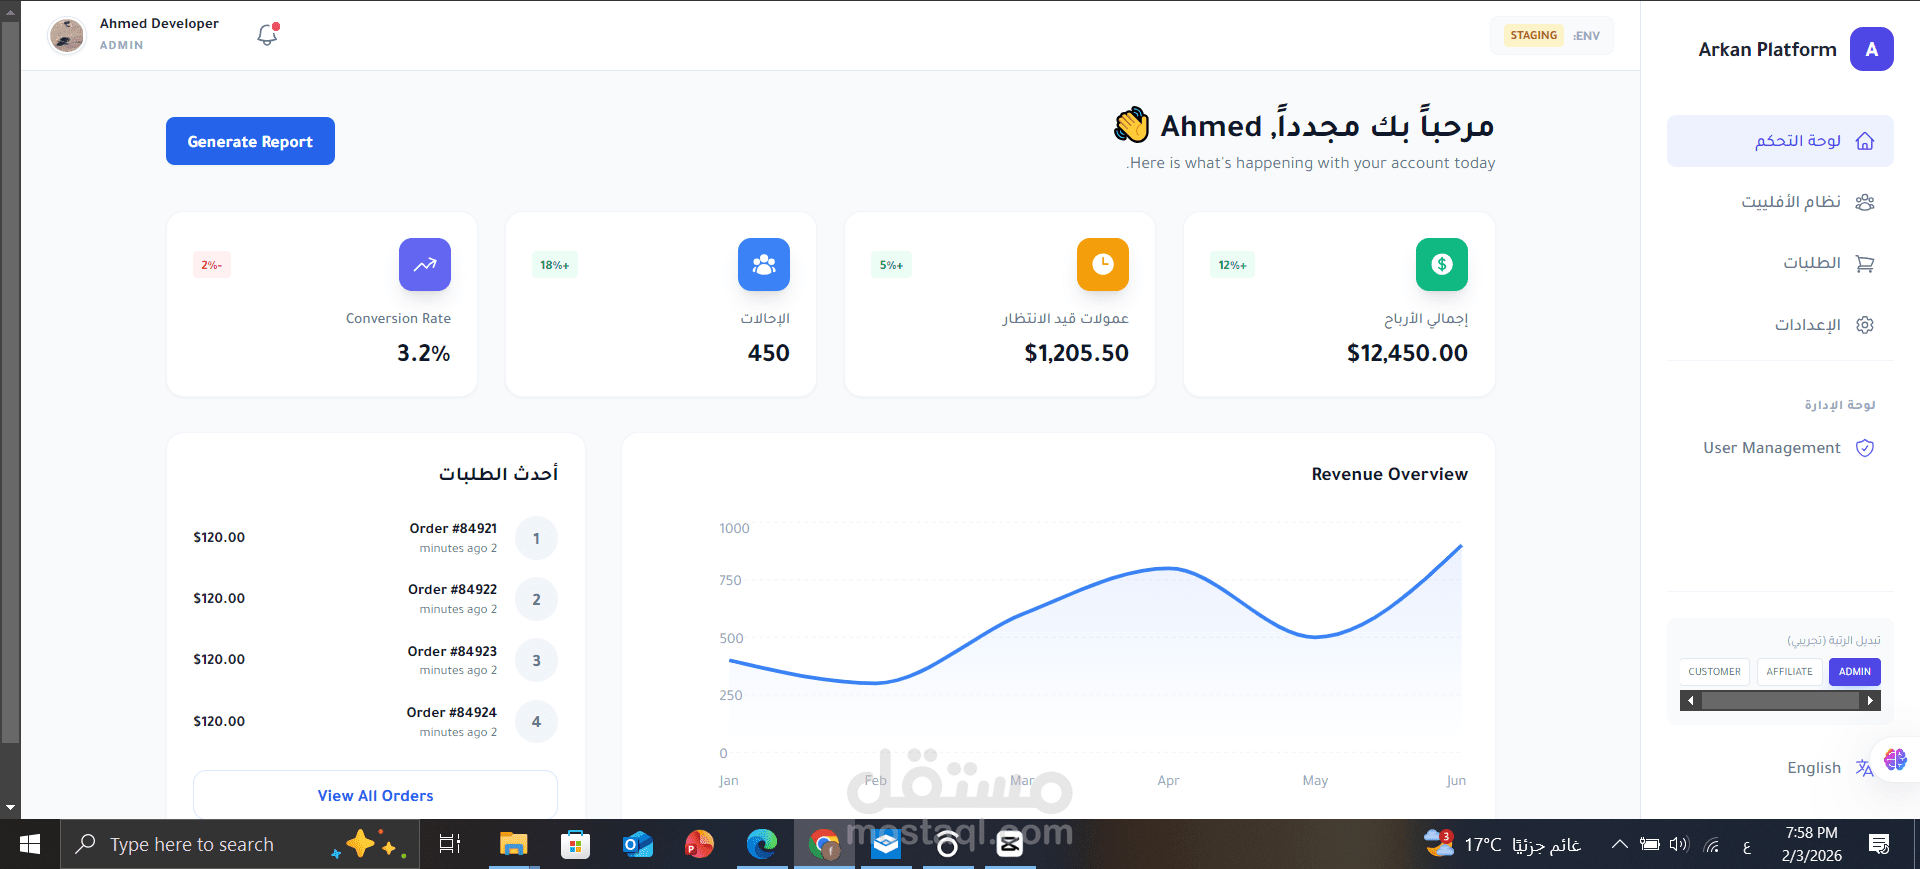Open the orders menu item الطلبات
1920x869 pixels.
pyautogui.click(x=1780, y=264)
